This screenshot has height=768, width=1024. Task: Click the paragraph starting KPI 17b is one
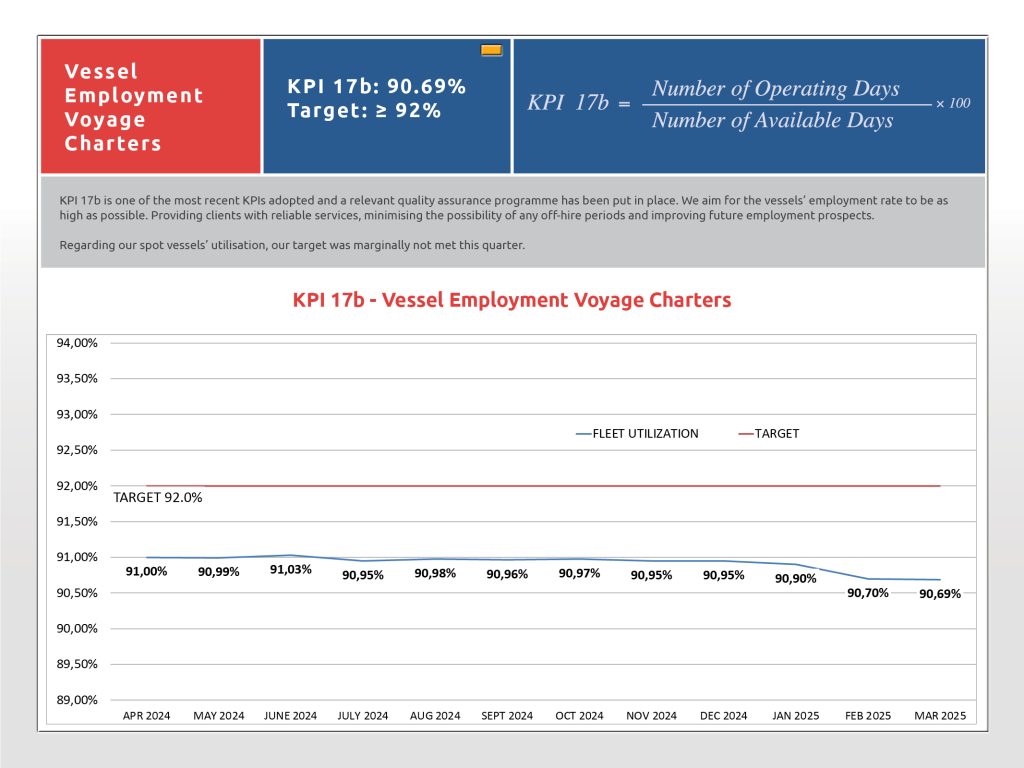coord(504,208)
